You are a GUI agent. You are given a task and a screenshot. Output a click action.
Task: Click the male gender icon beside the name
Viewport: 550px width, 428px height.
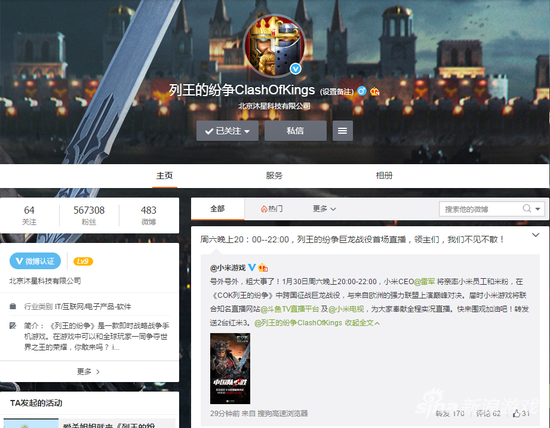[x=362, y=91]
